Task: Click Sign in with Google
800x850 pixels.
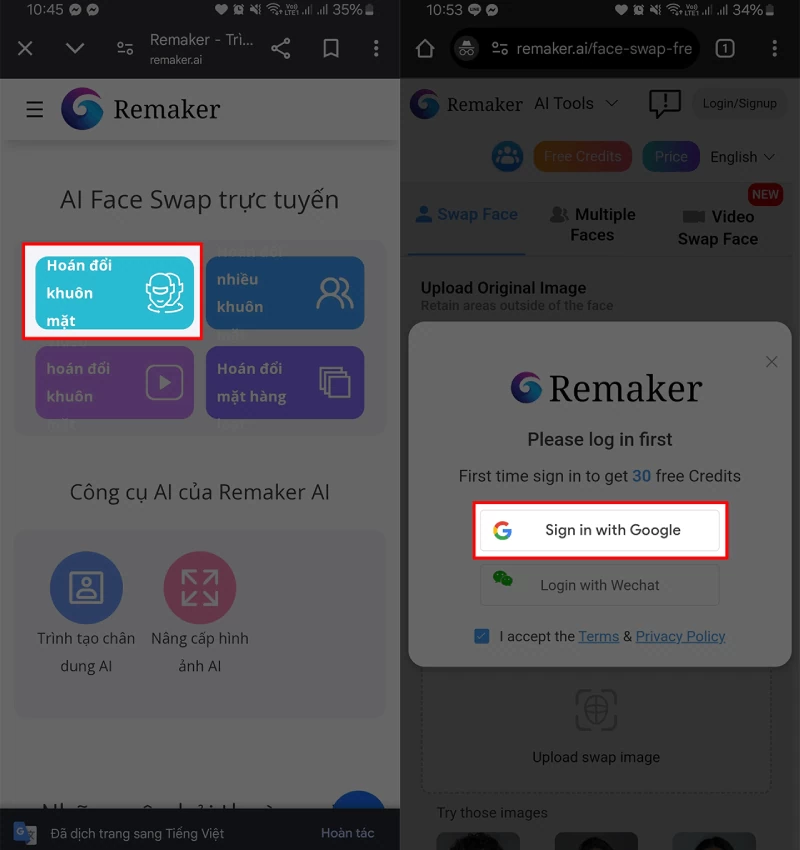Action: click(x=600, y=530)
